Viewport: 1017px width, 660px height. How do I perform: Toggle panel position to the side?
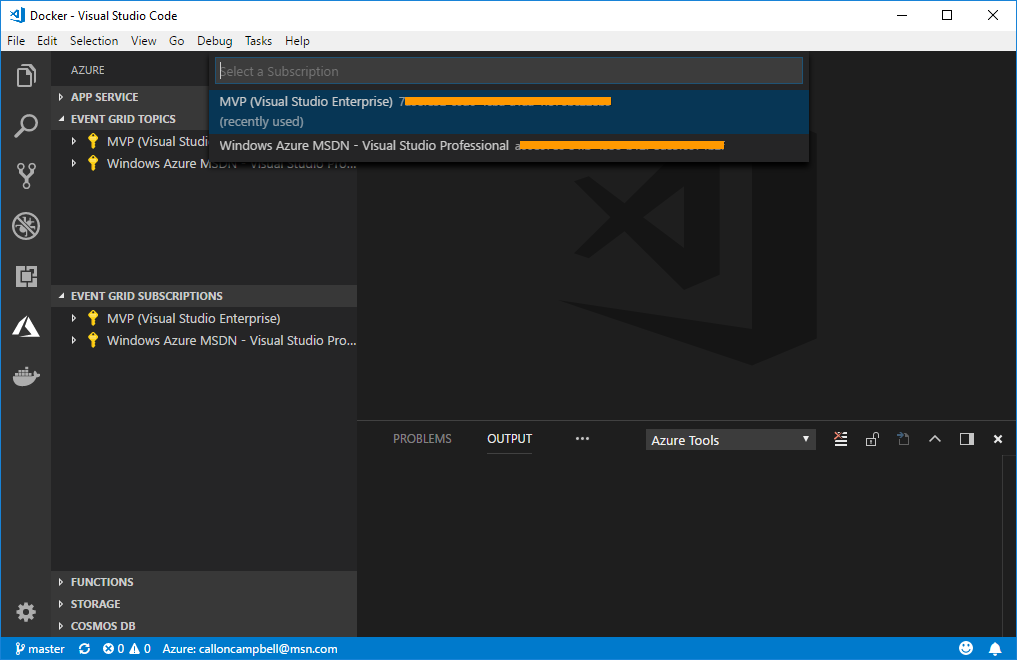point(966,439)
